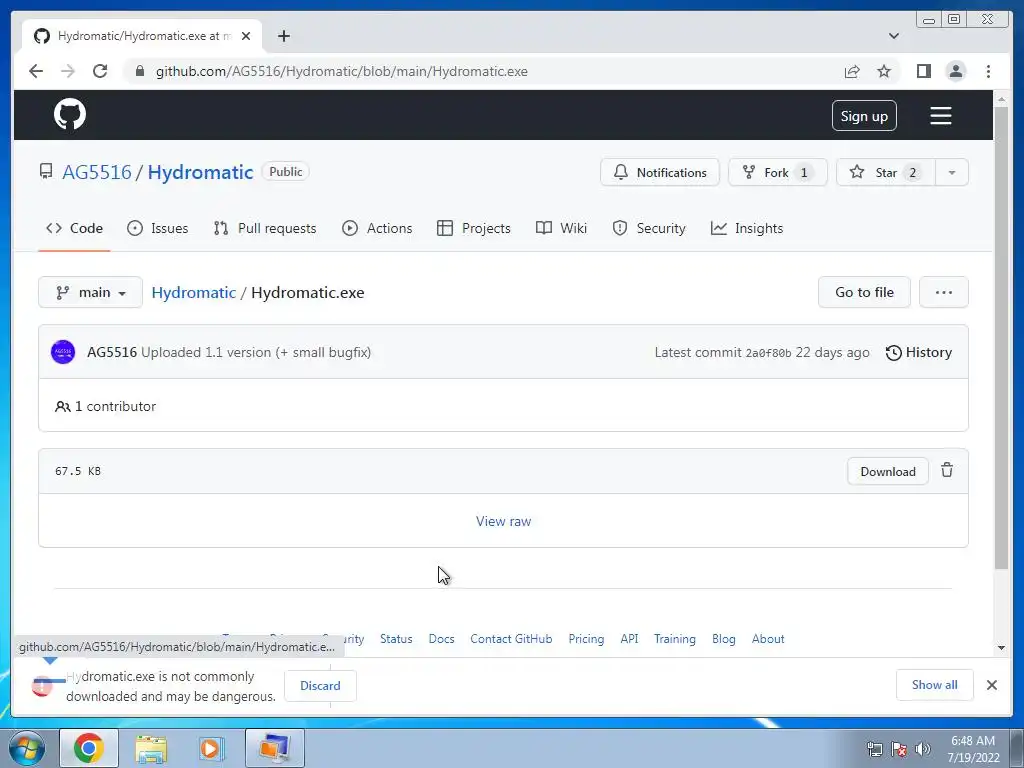Viewport: 1024px width, 768px height.
Task: Click the share page icon in address bar
Action: click(x=852, y=71)
